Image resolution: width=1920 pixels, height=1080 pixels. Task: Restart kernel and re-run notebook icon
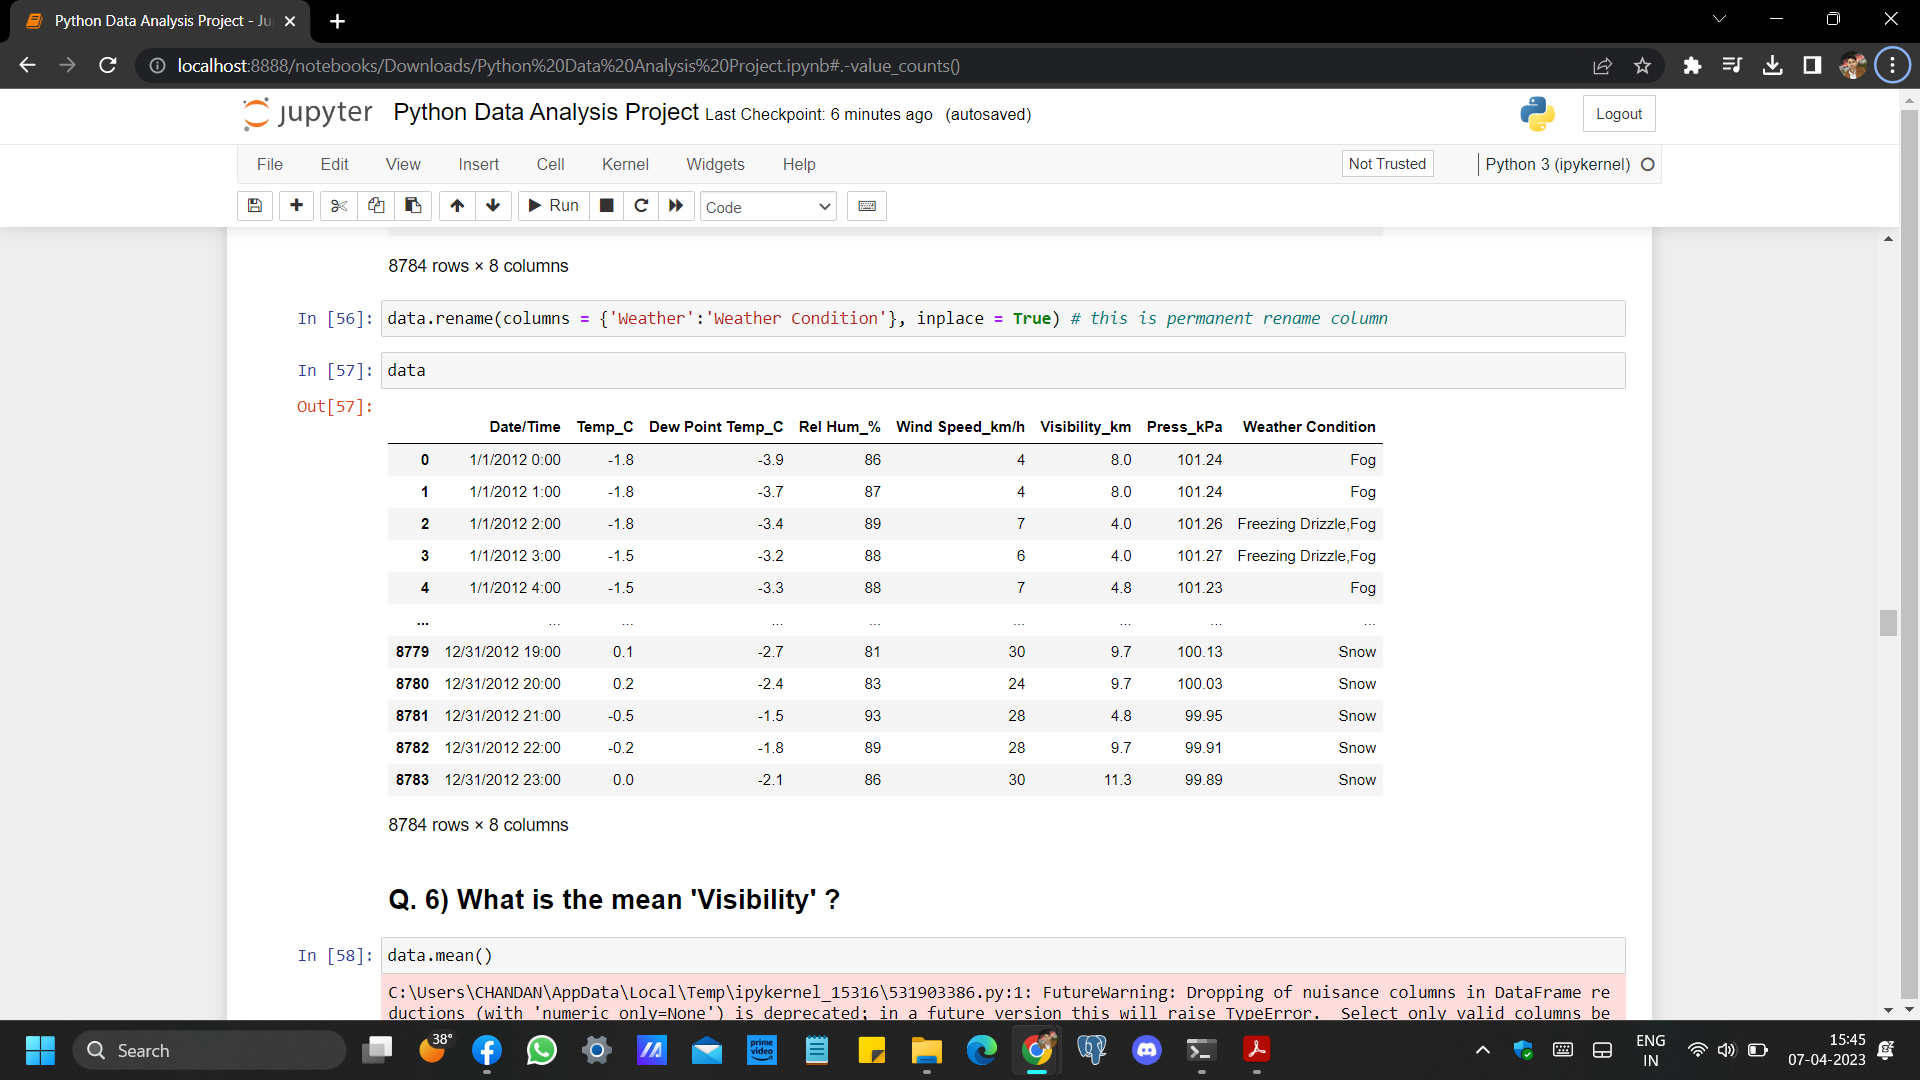(x=676, y=206)
